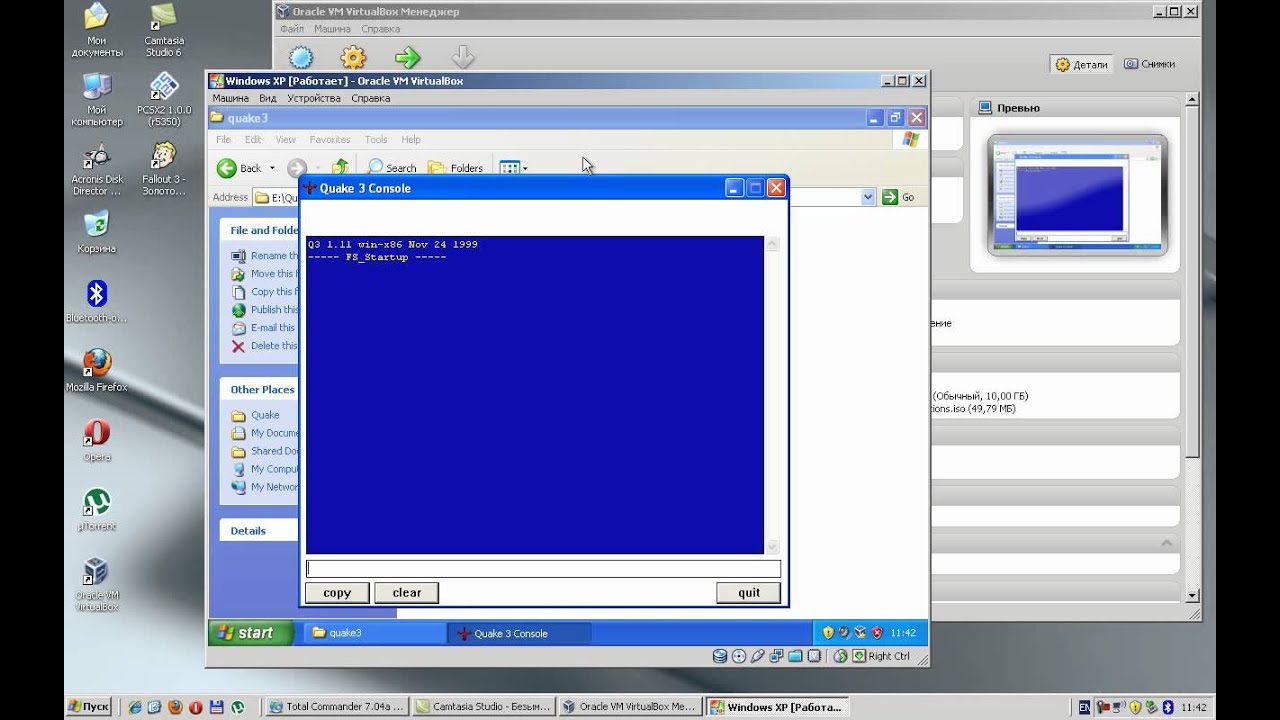Open Favorites menu in quake3 Explorer

[330, 140]
